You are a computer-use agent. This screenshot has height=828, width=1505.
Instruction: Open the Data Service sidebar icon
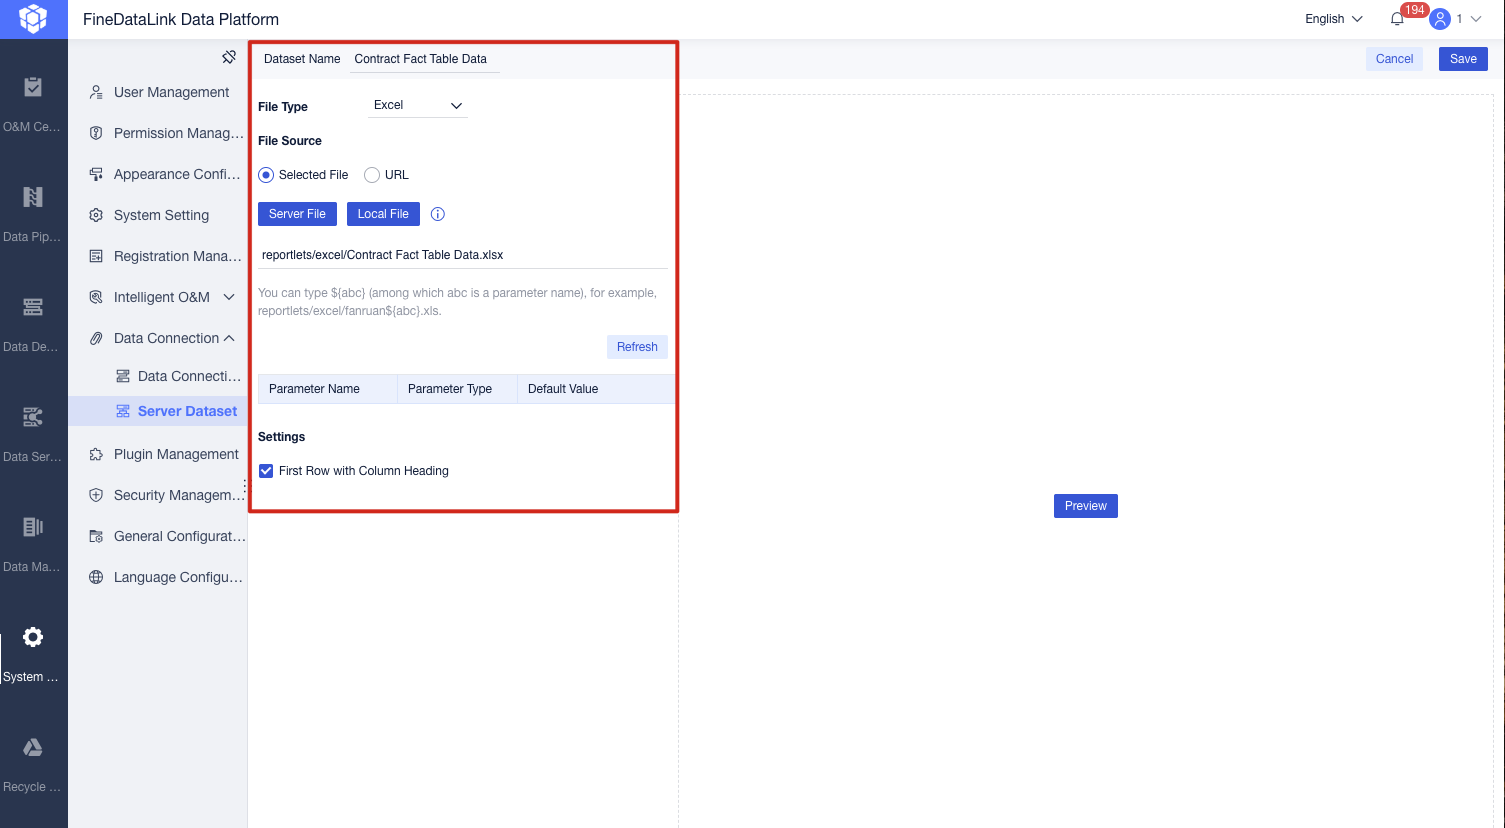click(x=33, y=417)
